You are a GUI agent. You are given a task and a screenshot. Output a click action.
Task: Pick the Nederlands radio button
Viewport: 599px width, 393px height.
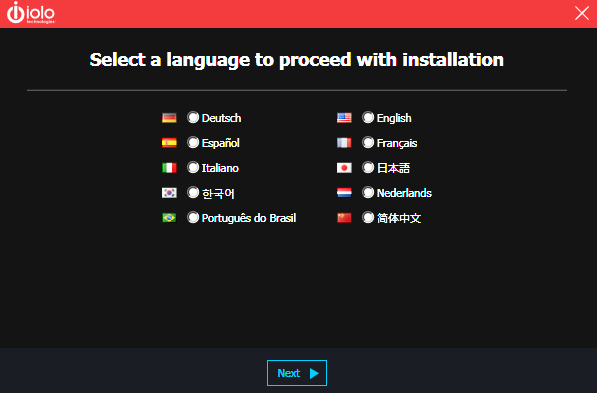368,192
